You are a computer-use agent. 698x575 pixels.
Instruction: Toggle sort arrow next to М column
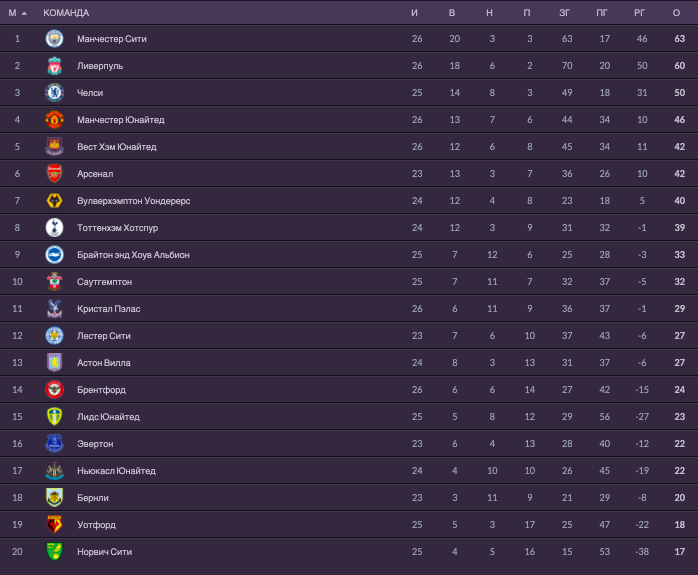[x=24, y=13]
